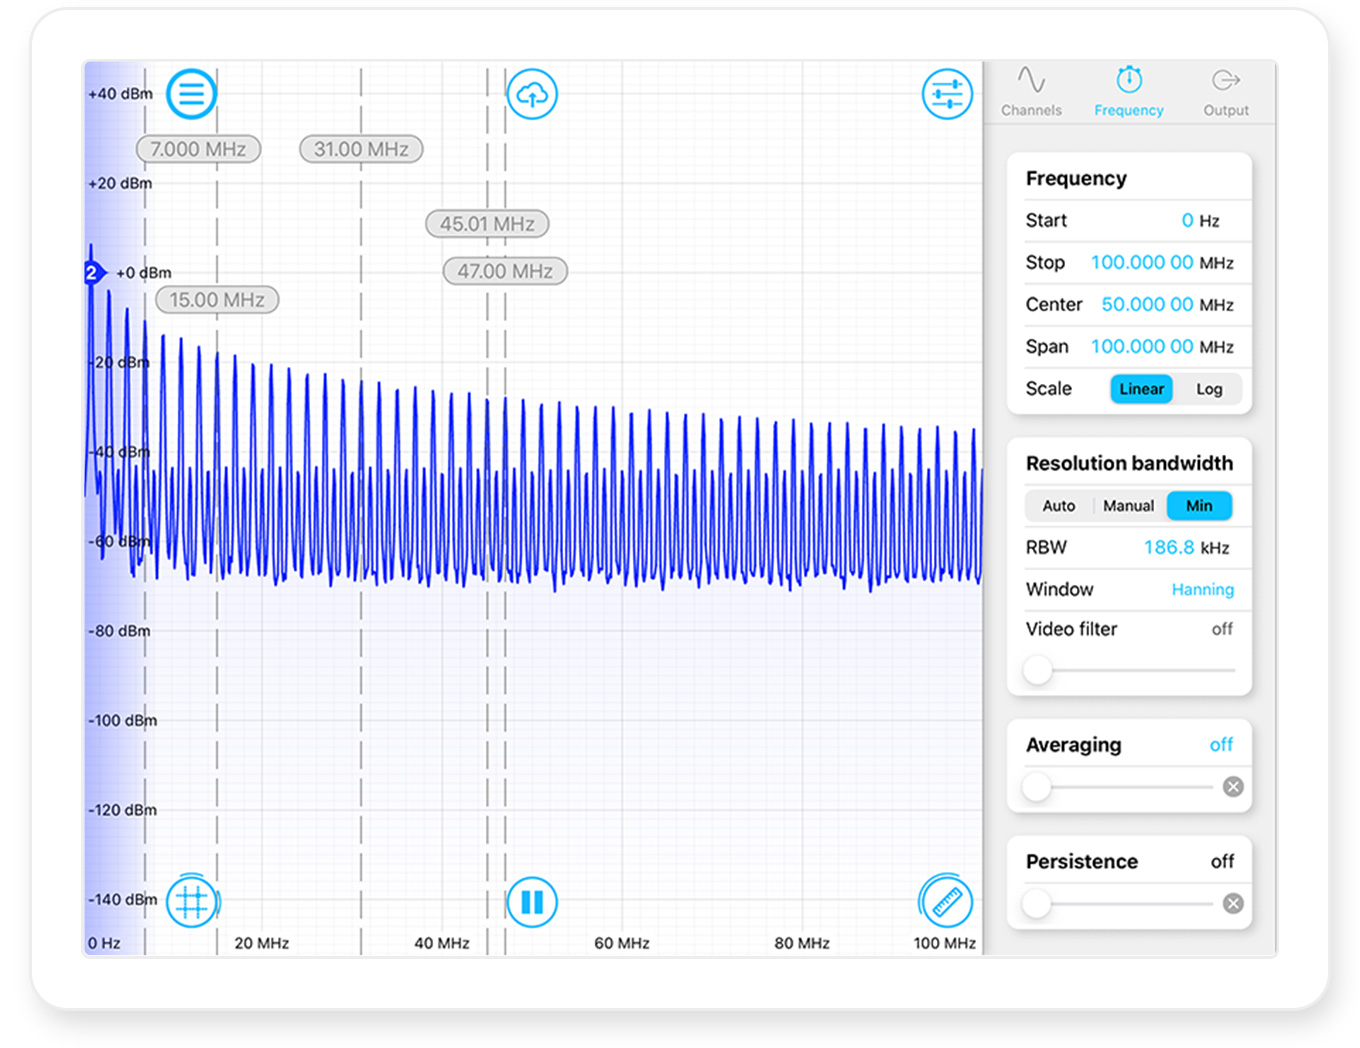This screenshot has width=1360, height=1048.
Task: Open display settings via the sliders icon
Action: pyautogui.click(x=946, y=93)
